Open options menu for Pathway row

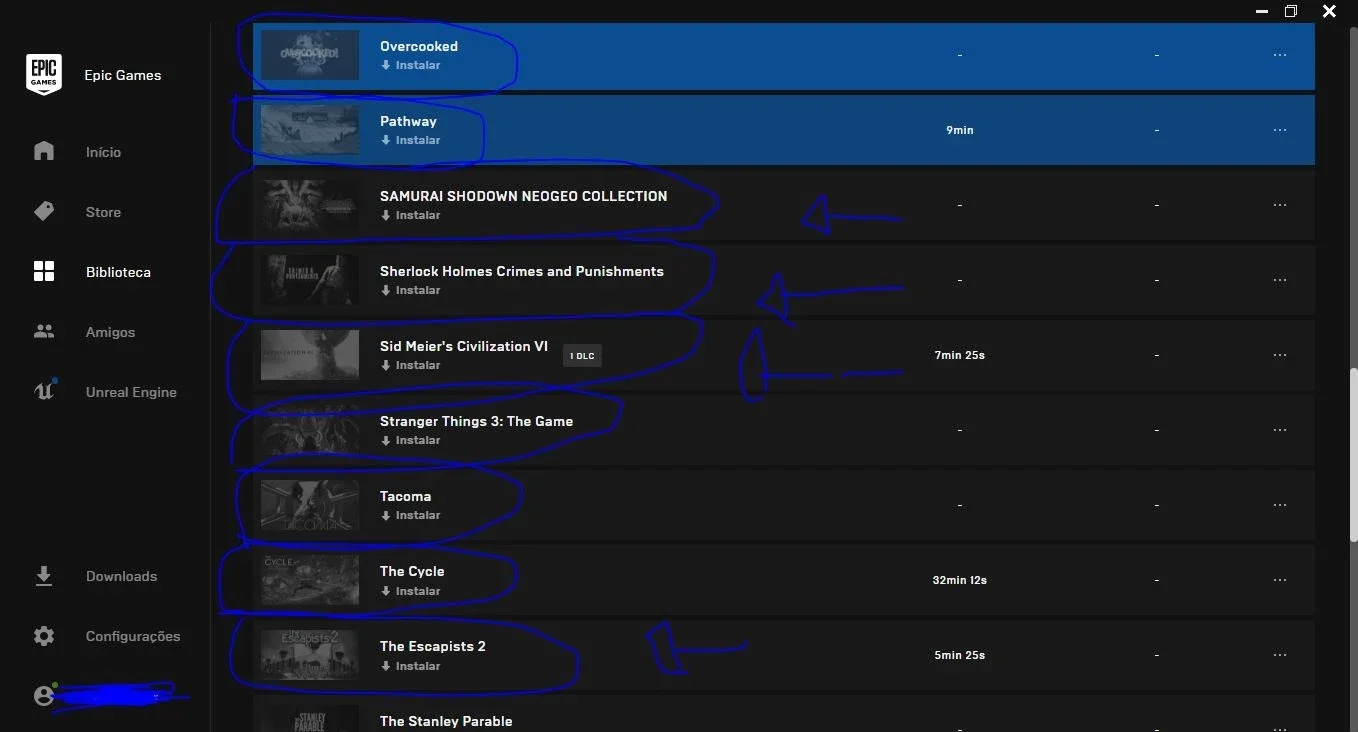click(1280, 130)
